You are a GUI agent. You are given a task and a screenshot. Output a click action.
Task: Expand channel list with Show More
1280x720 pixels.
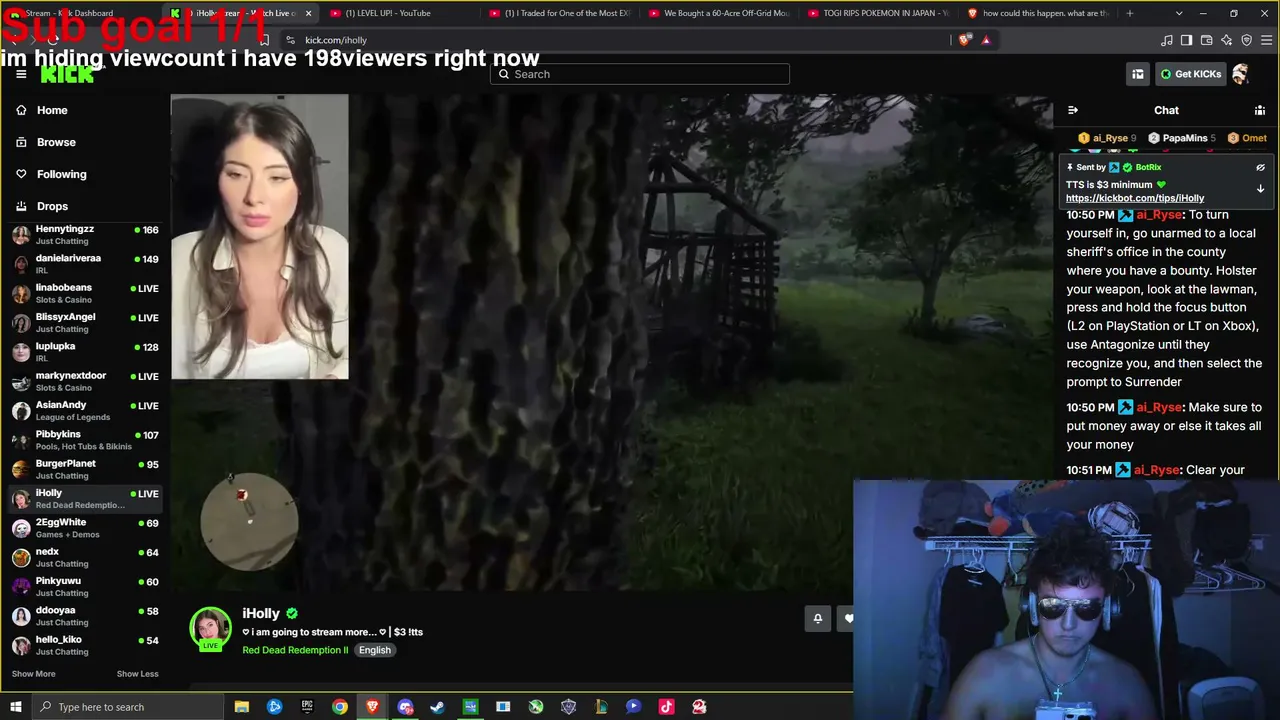pos(34,674)
